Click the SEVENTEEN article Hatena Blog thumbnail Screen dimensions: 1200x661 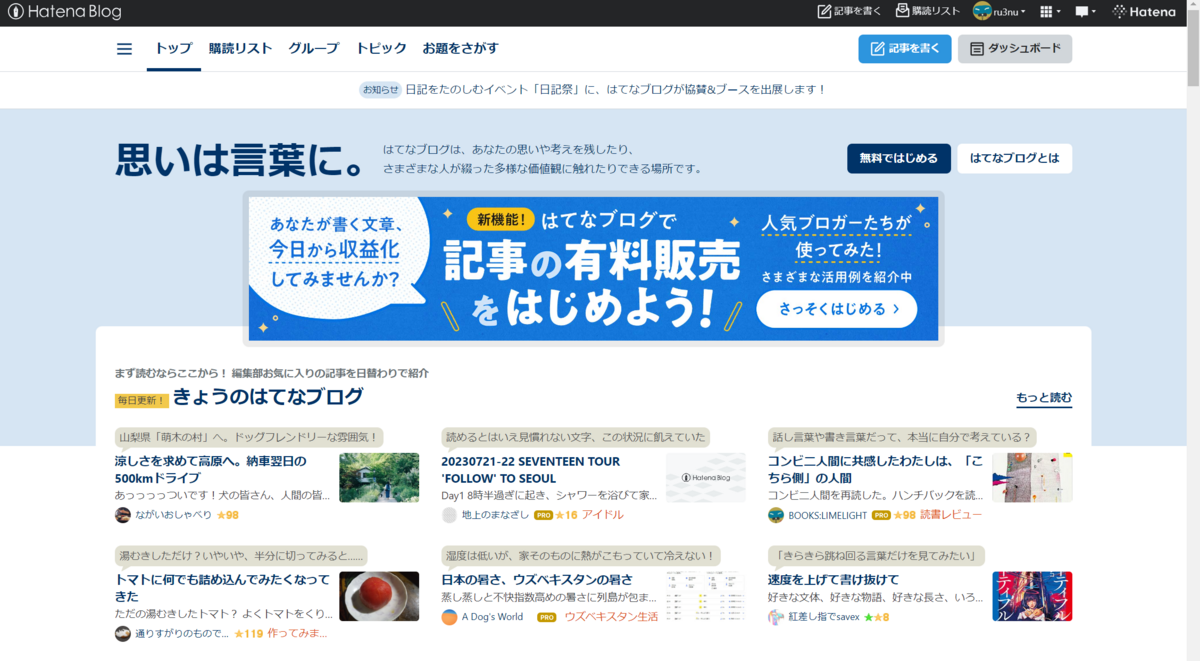pyautogui.click(x=706, y=477)
